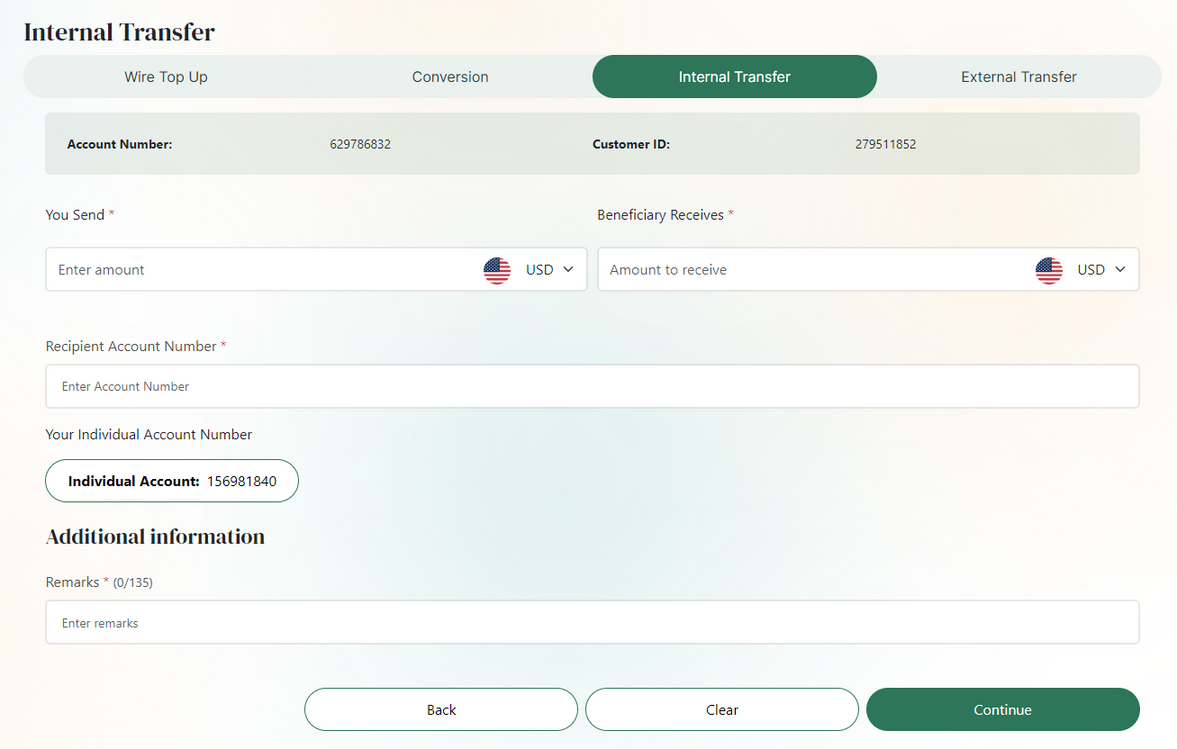Image resolution: width=1177 pixels, height=749 pixels.
Task: Click the US flag icon in You Send
Action: pyautogui.click(x=497, y=270)
